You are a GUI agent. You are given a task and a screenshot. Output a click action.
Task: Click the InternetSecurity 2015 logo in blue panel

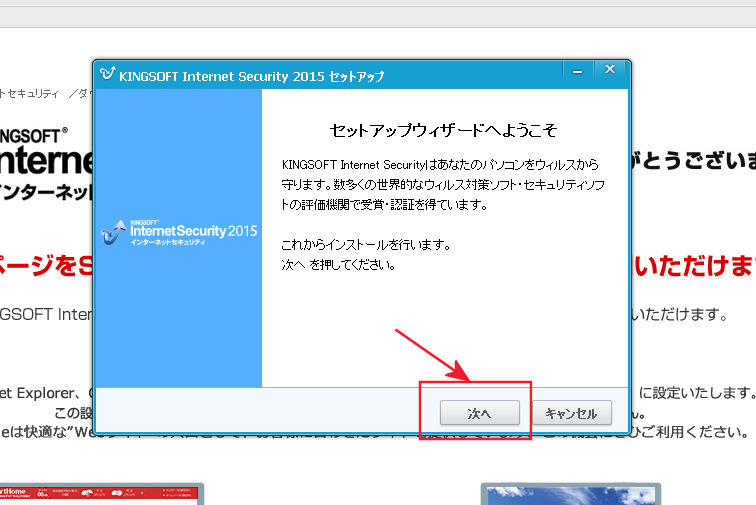point(179,232)
